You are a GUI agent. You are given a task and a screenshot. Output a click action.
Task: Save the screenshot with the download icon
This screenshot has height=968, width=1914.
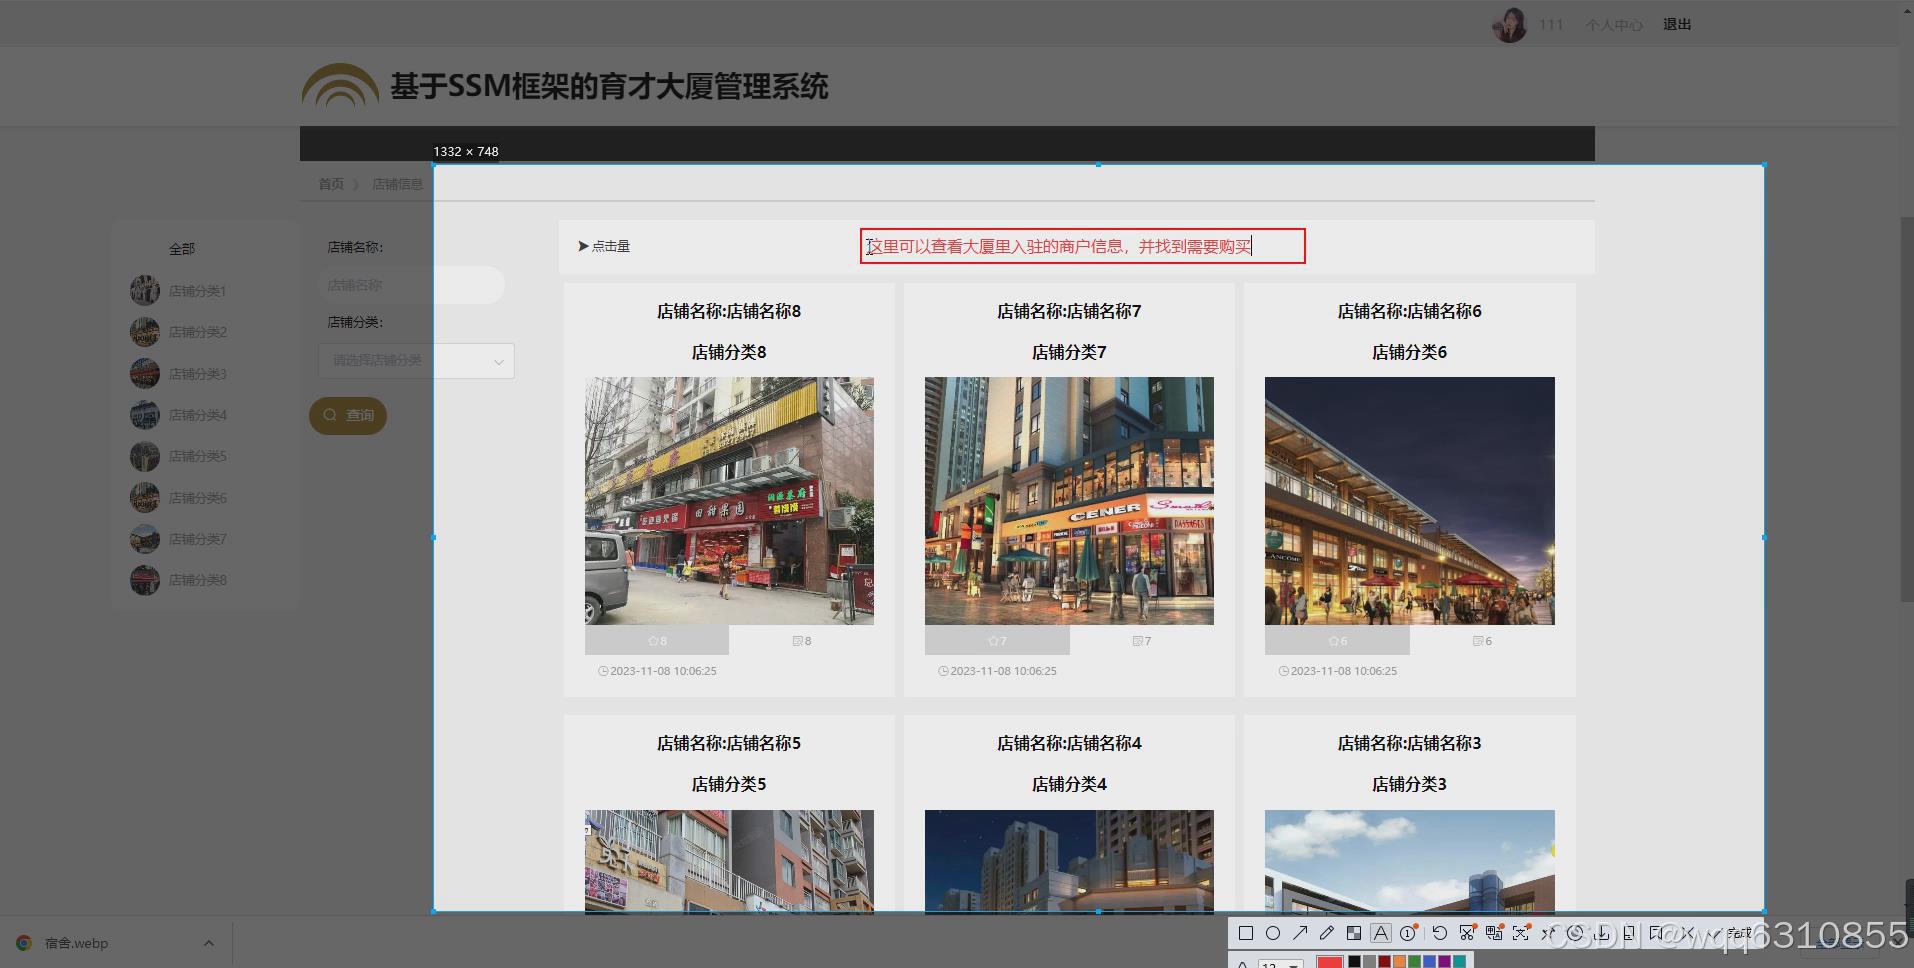click(1602, 933)
